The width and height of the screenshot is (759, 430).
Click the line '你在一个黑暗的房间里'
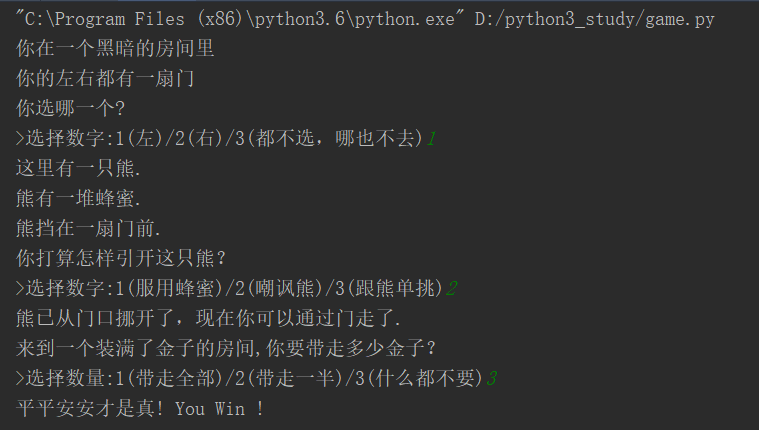(x=115, y=48)
